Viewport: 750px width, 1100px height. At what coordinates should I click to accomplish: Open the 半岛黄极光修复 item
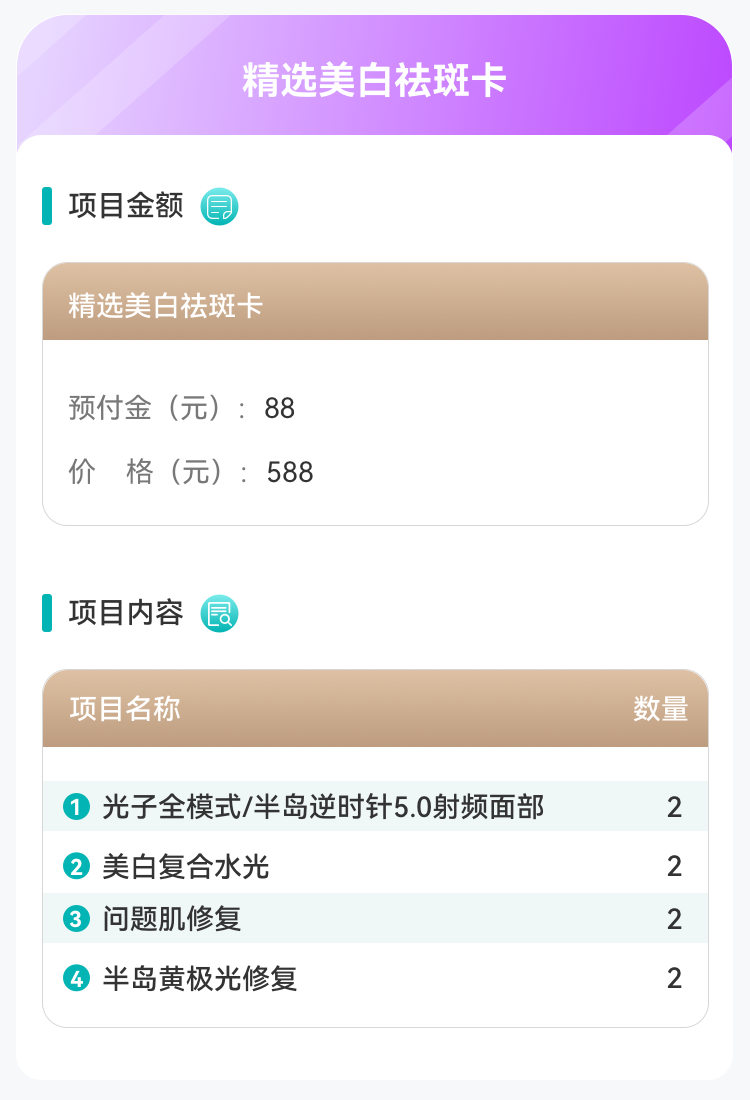click(200, 978)
